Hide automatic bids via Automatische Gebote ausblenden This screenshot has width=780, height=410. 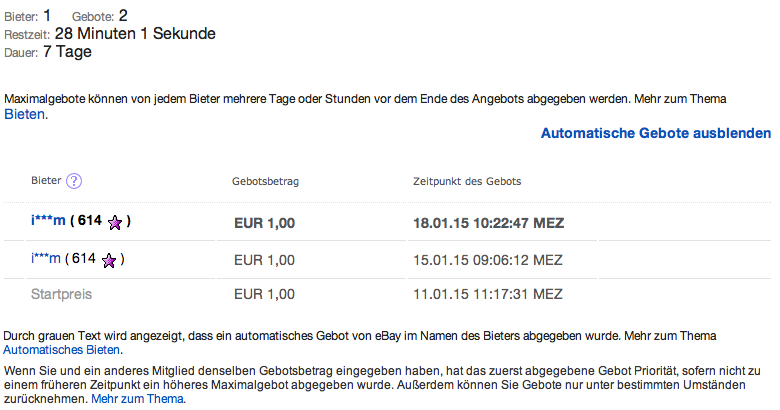pyautogui.click(x=655, y=133)
